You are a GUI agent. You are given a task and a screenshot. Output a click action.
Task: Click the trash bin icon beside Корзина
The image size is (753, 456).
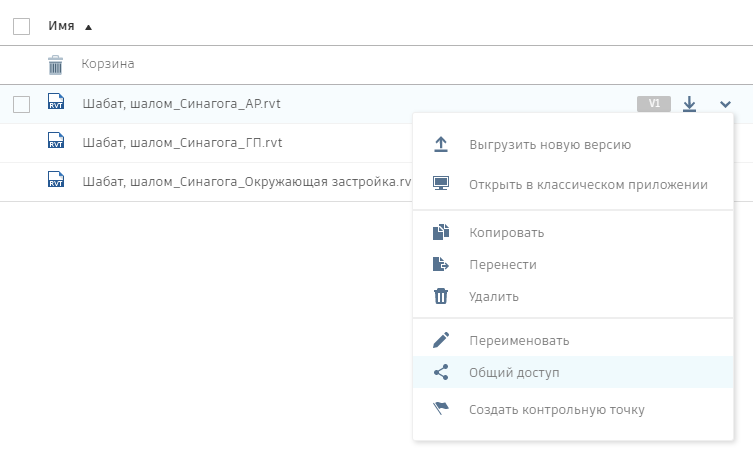point(56,65)
